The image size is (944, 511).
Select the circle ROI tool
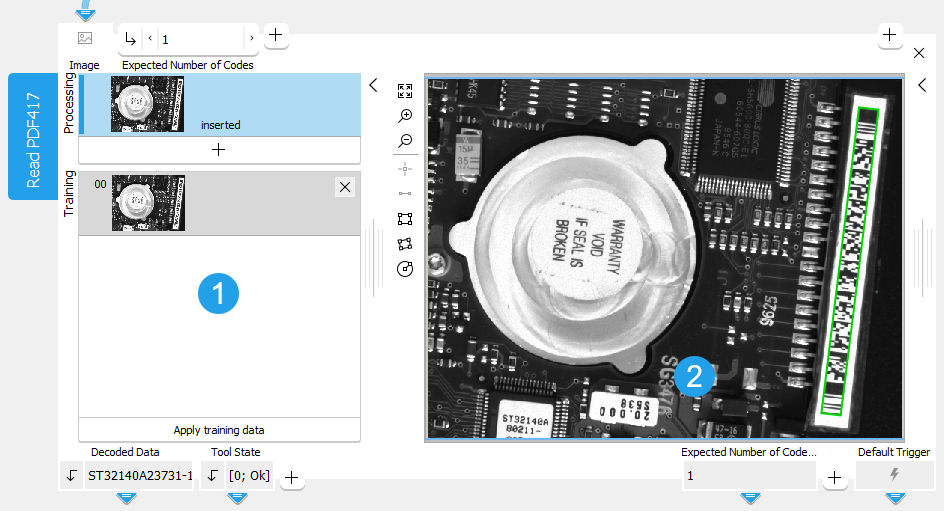pyautogui.click(x=405, y=269)
